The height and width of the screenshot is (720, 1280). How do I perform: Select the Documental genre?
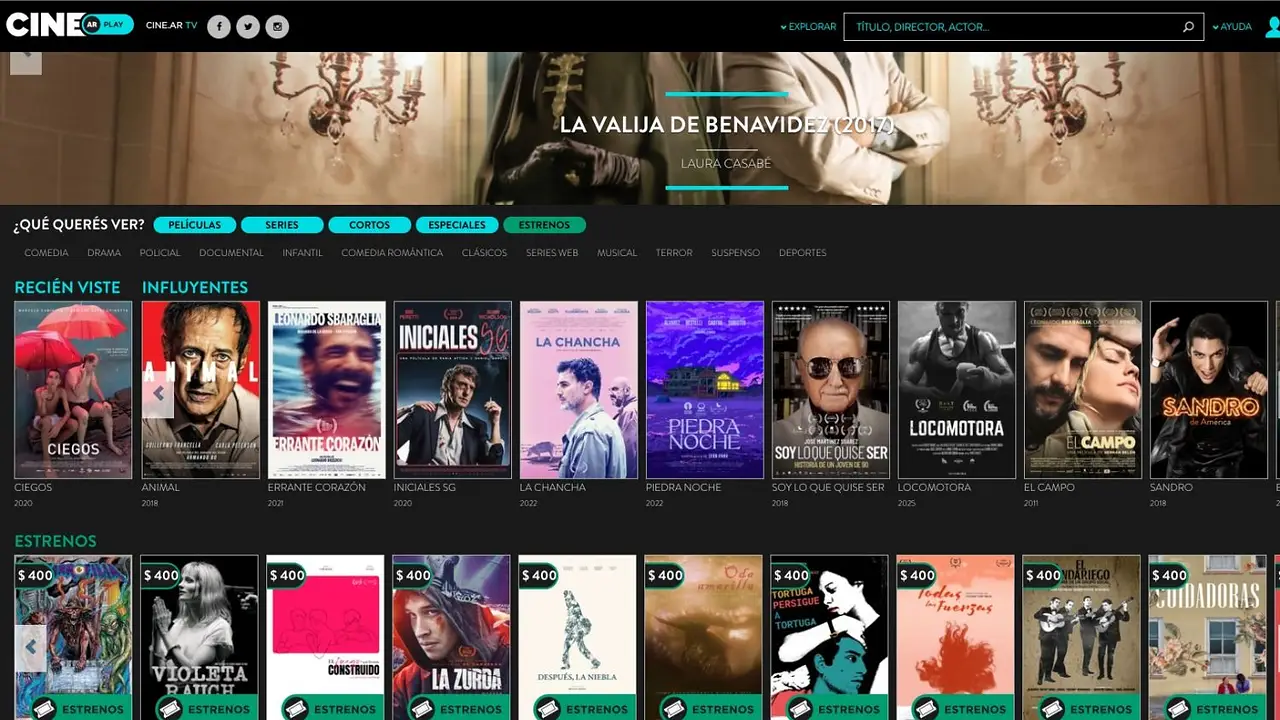click(x=231, y=253)
